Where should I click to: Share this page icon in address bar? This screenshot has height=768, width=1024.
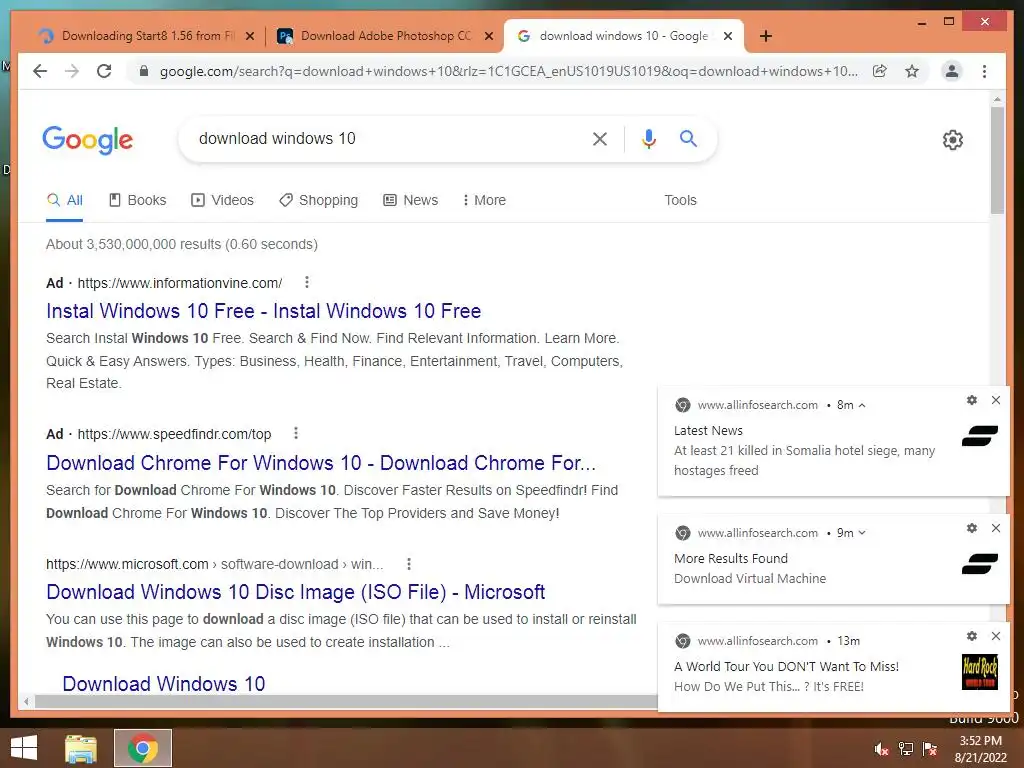(880, 71)
